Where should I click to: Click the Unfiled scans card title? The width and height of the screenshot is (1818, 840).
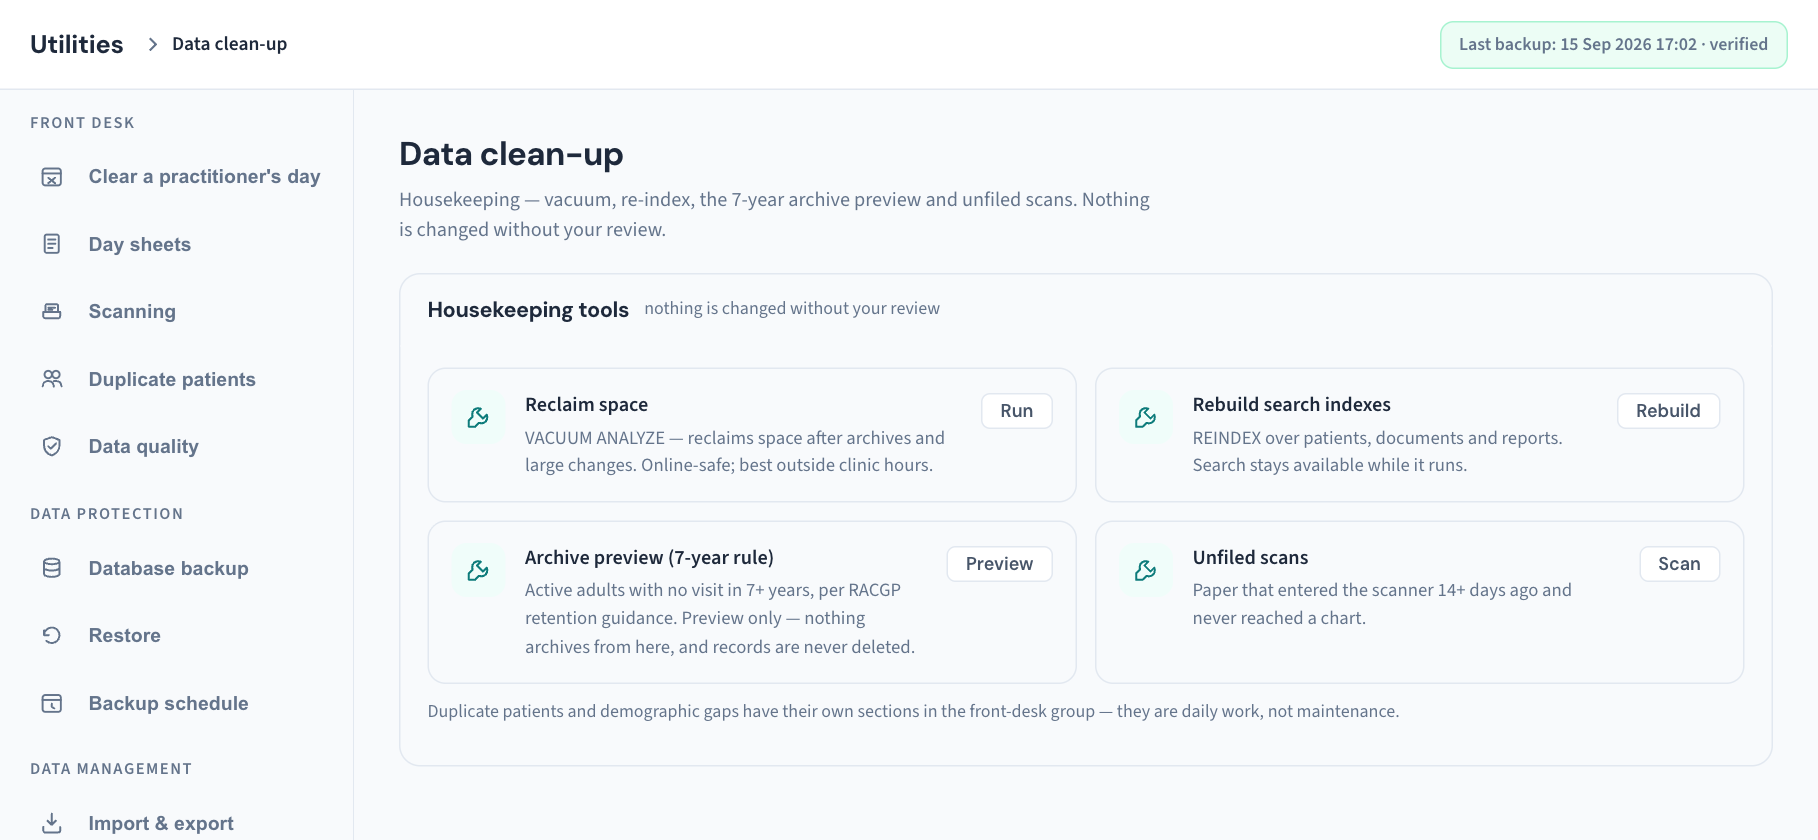[x=1250, y=557]
